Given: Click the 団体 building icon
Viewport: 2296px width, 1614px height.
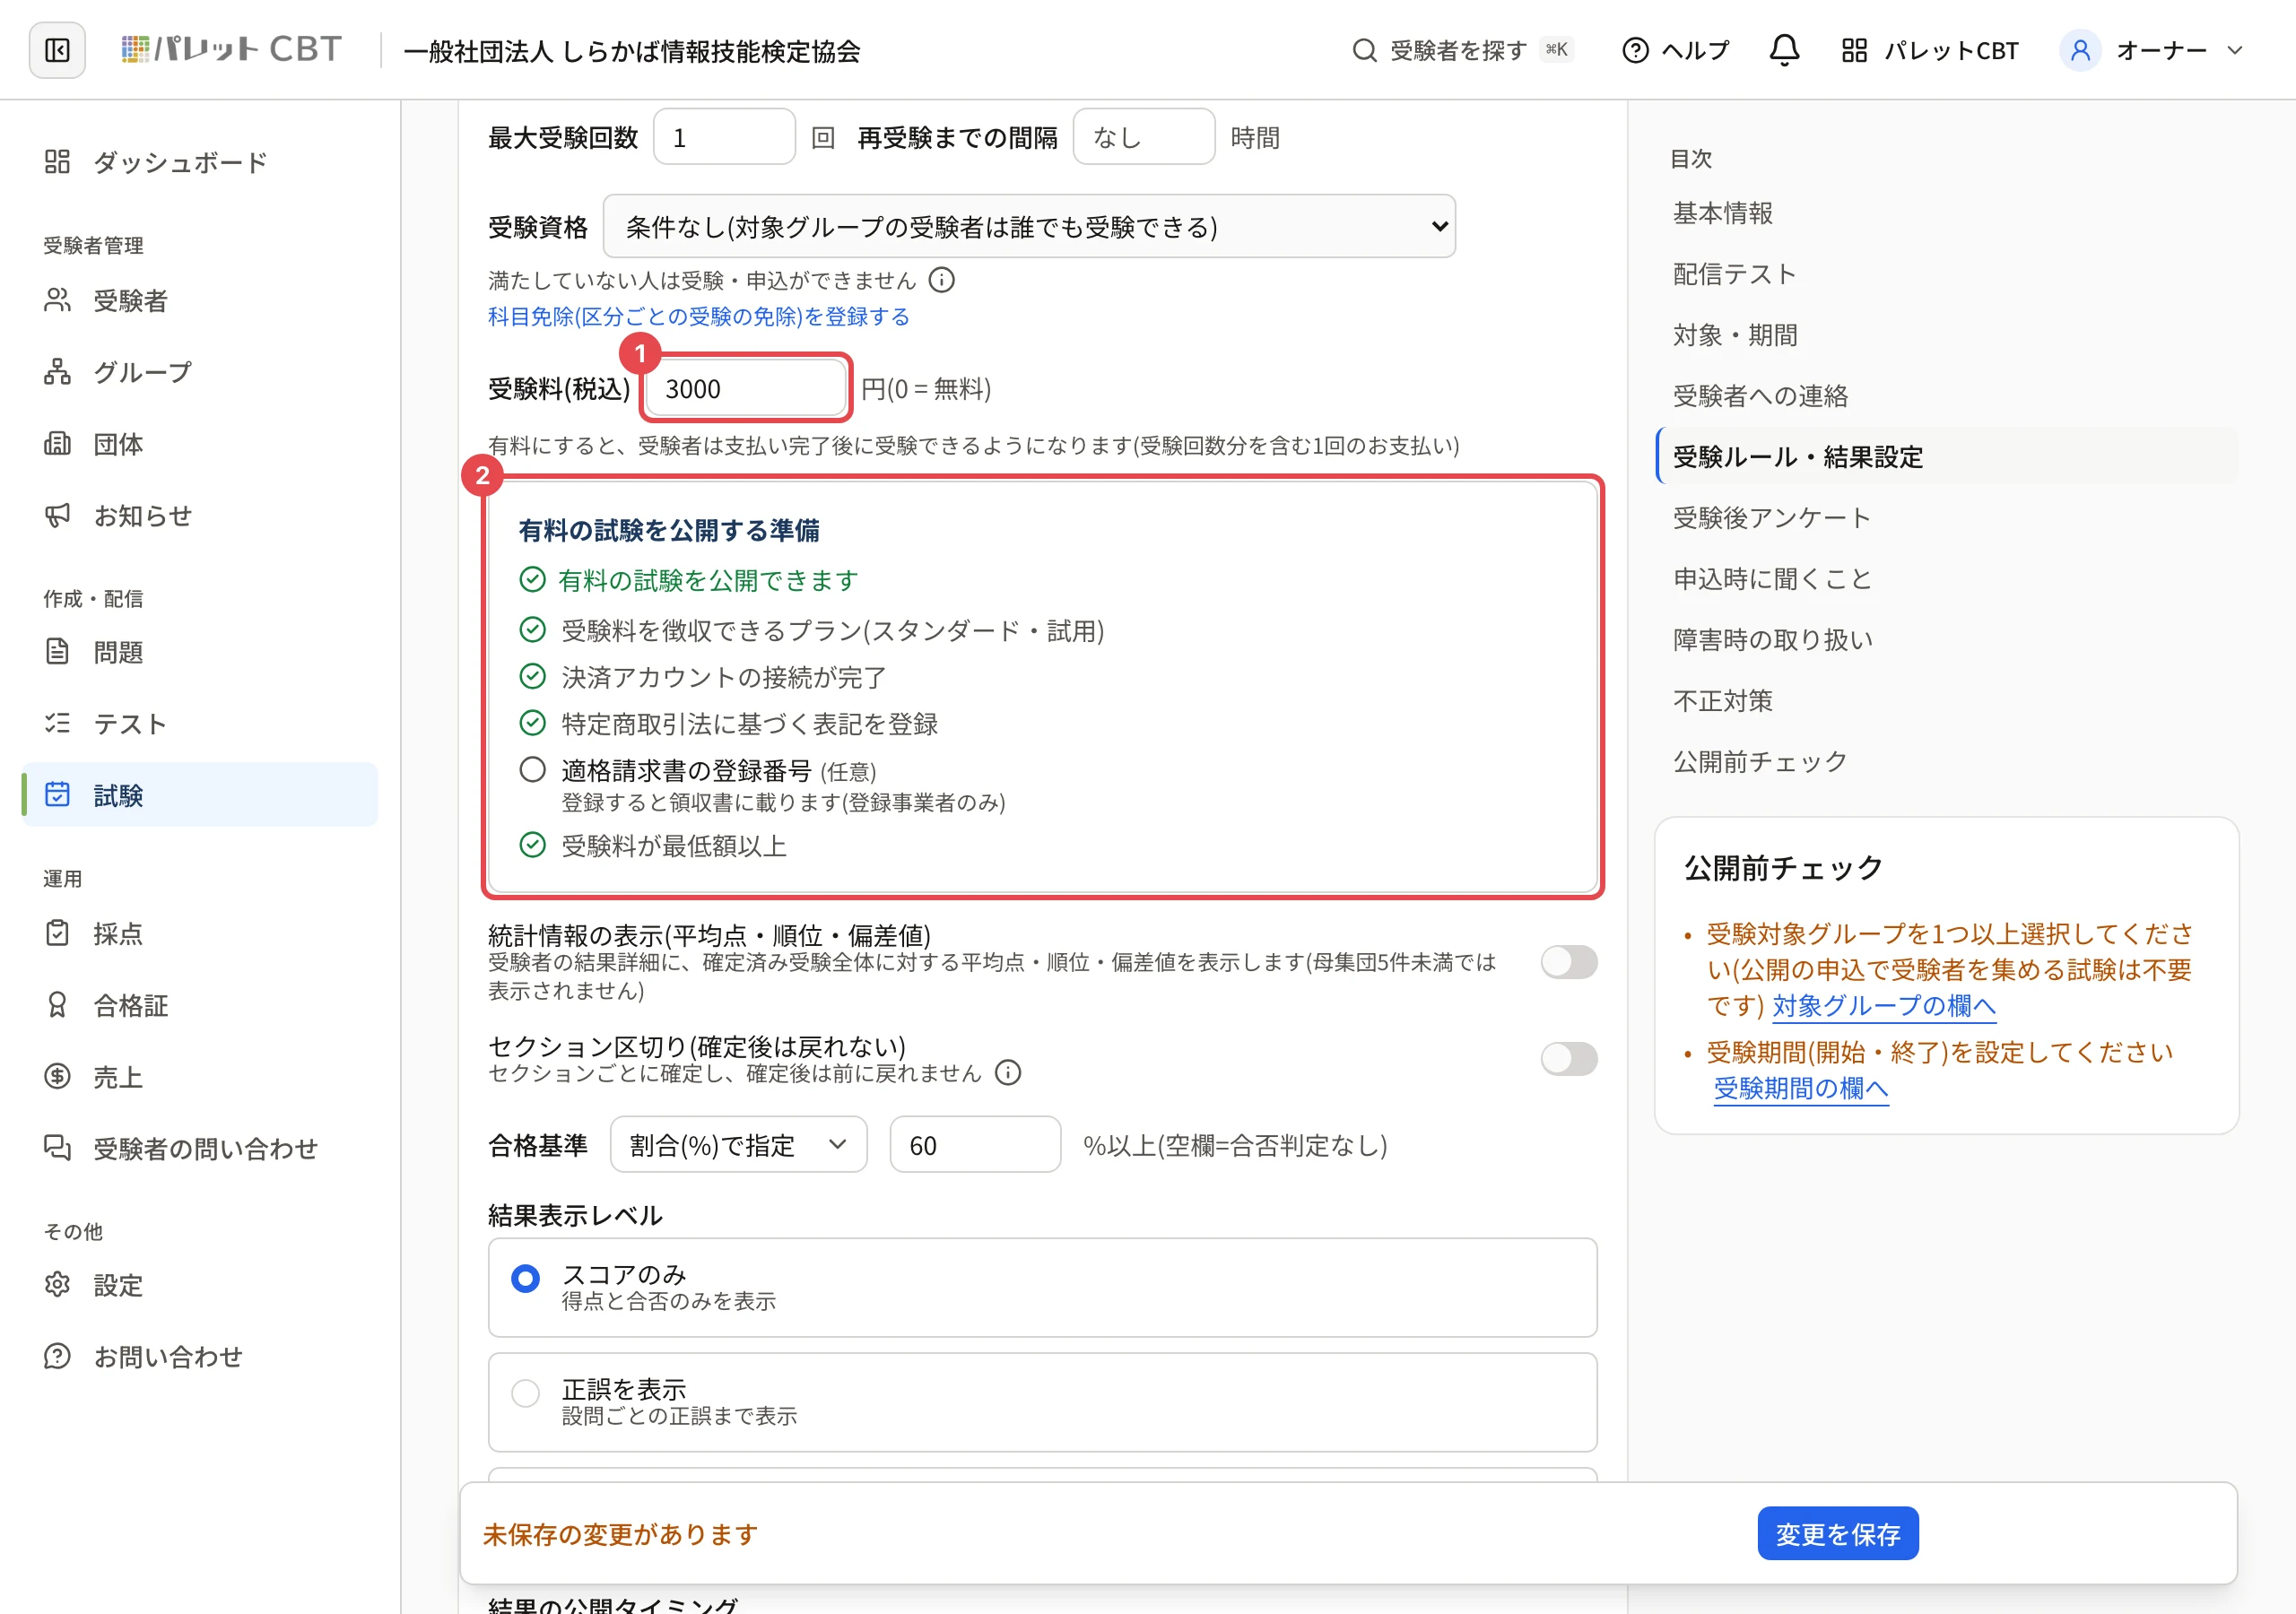Looking at the screenshot, I should (x=57, y=443).
